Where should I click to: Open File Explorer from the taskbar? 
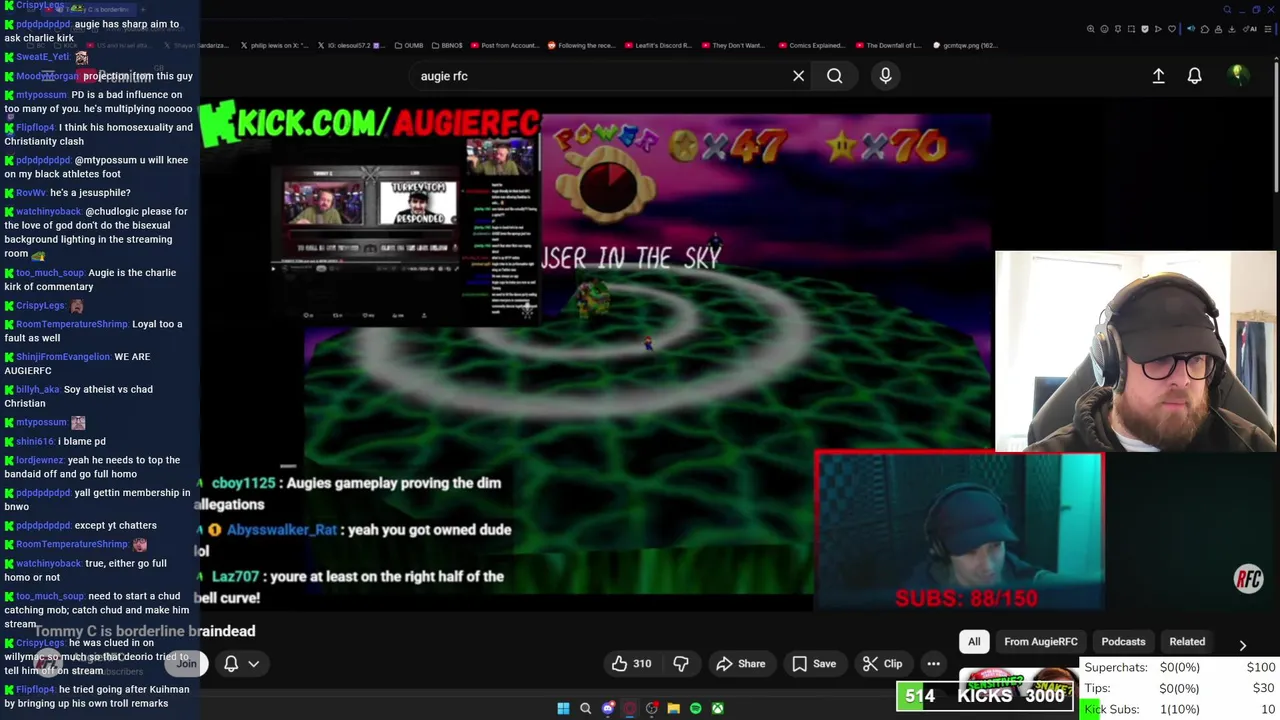[674, 708]
